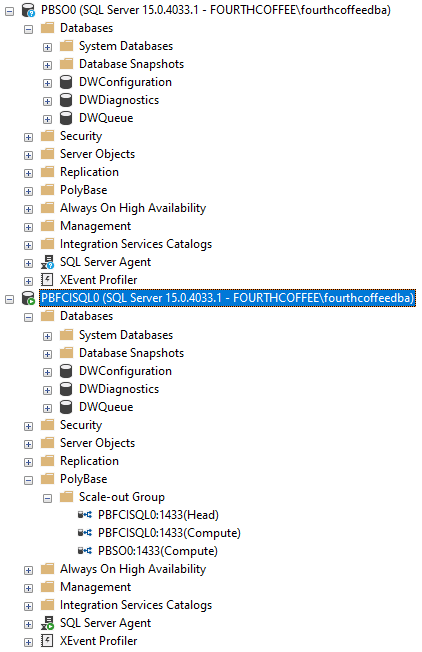Click Security folder icon under PBSO0
Viewport: 422px width, 652px height.
[47, 136]
